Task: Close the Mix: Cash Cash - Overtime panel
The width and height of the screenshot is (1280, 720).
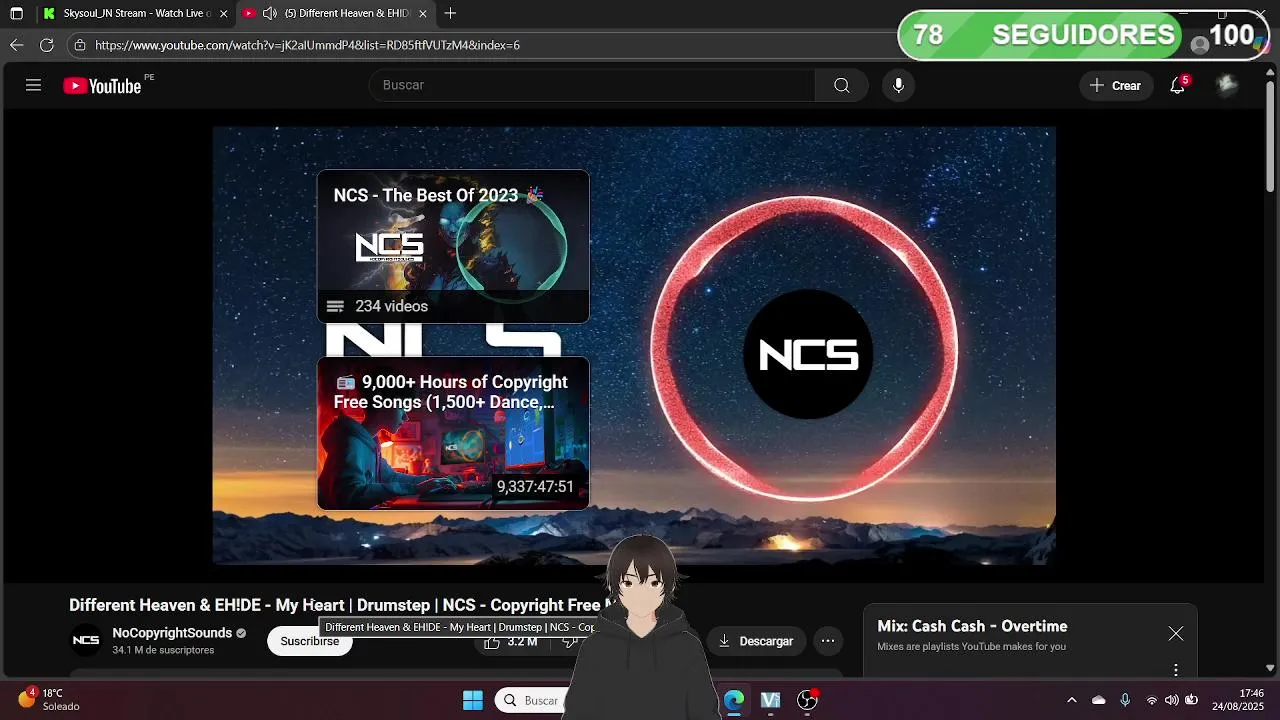Action: pyautogui.click(x=1176, y=634)
